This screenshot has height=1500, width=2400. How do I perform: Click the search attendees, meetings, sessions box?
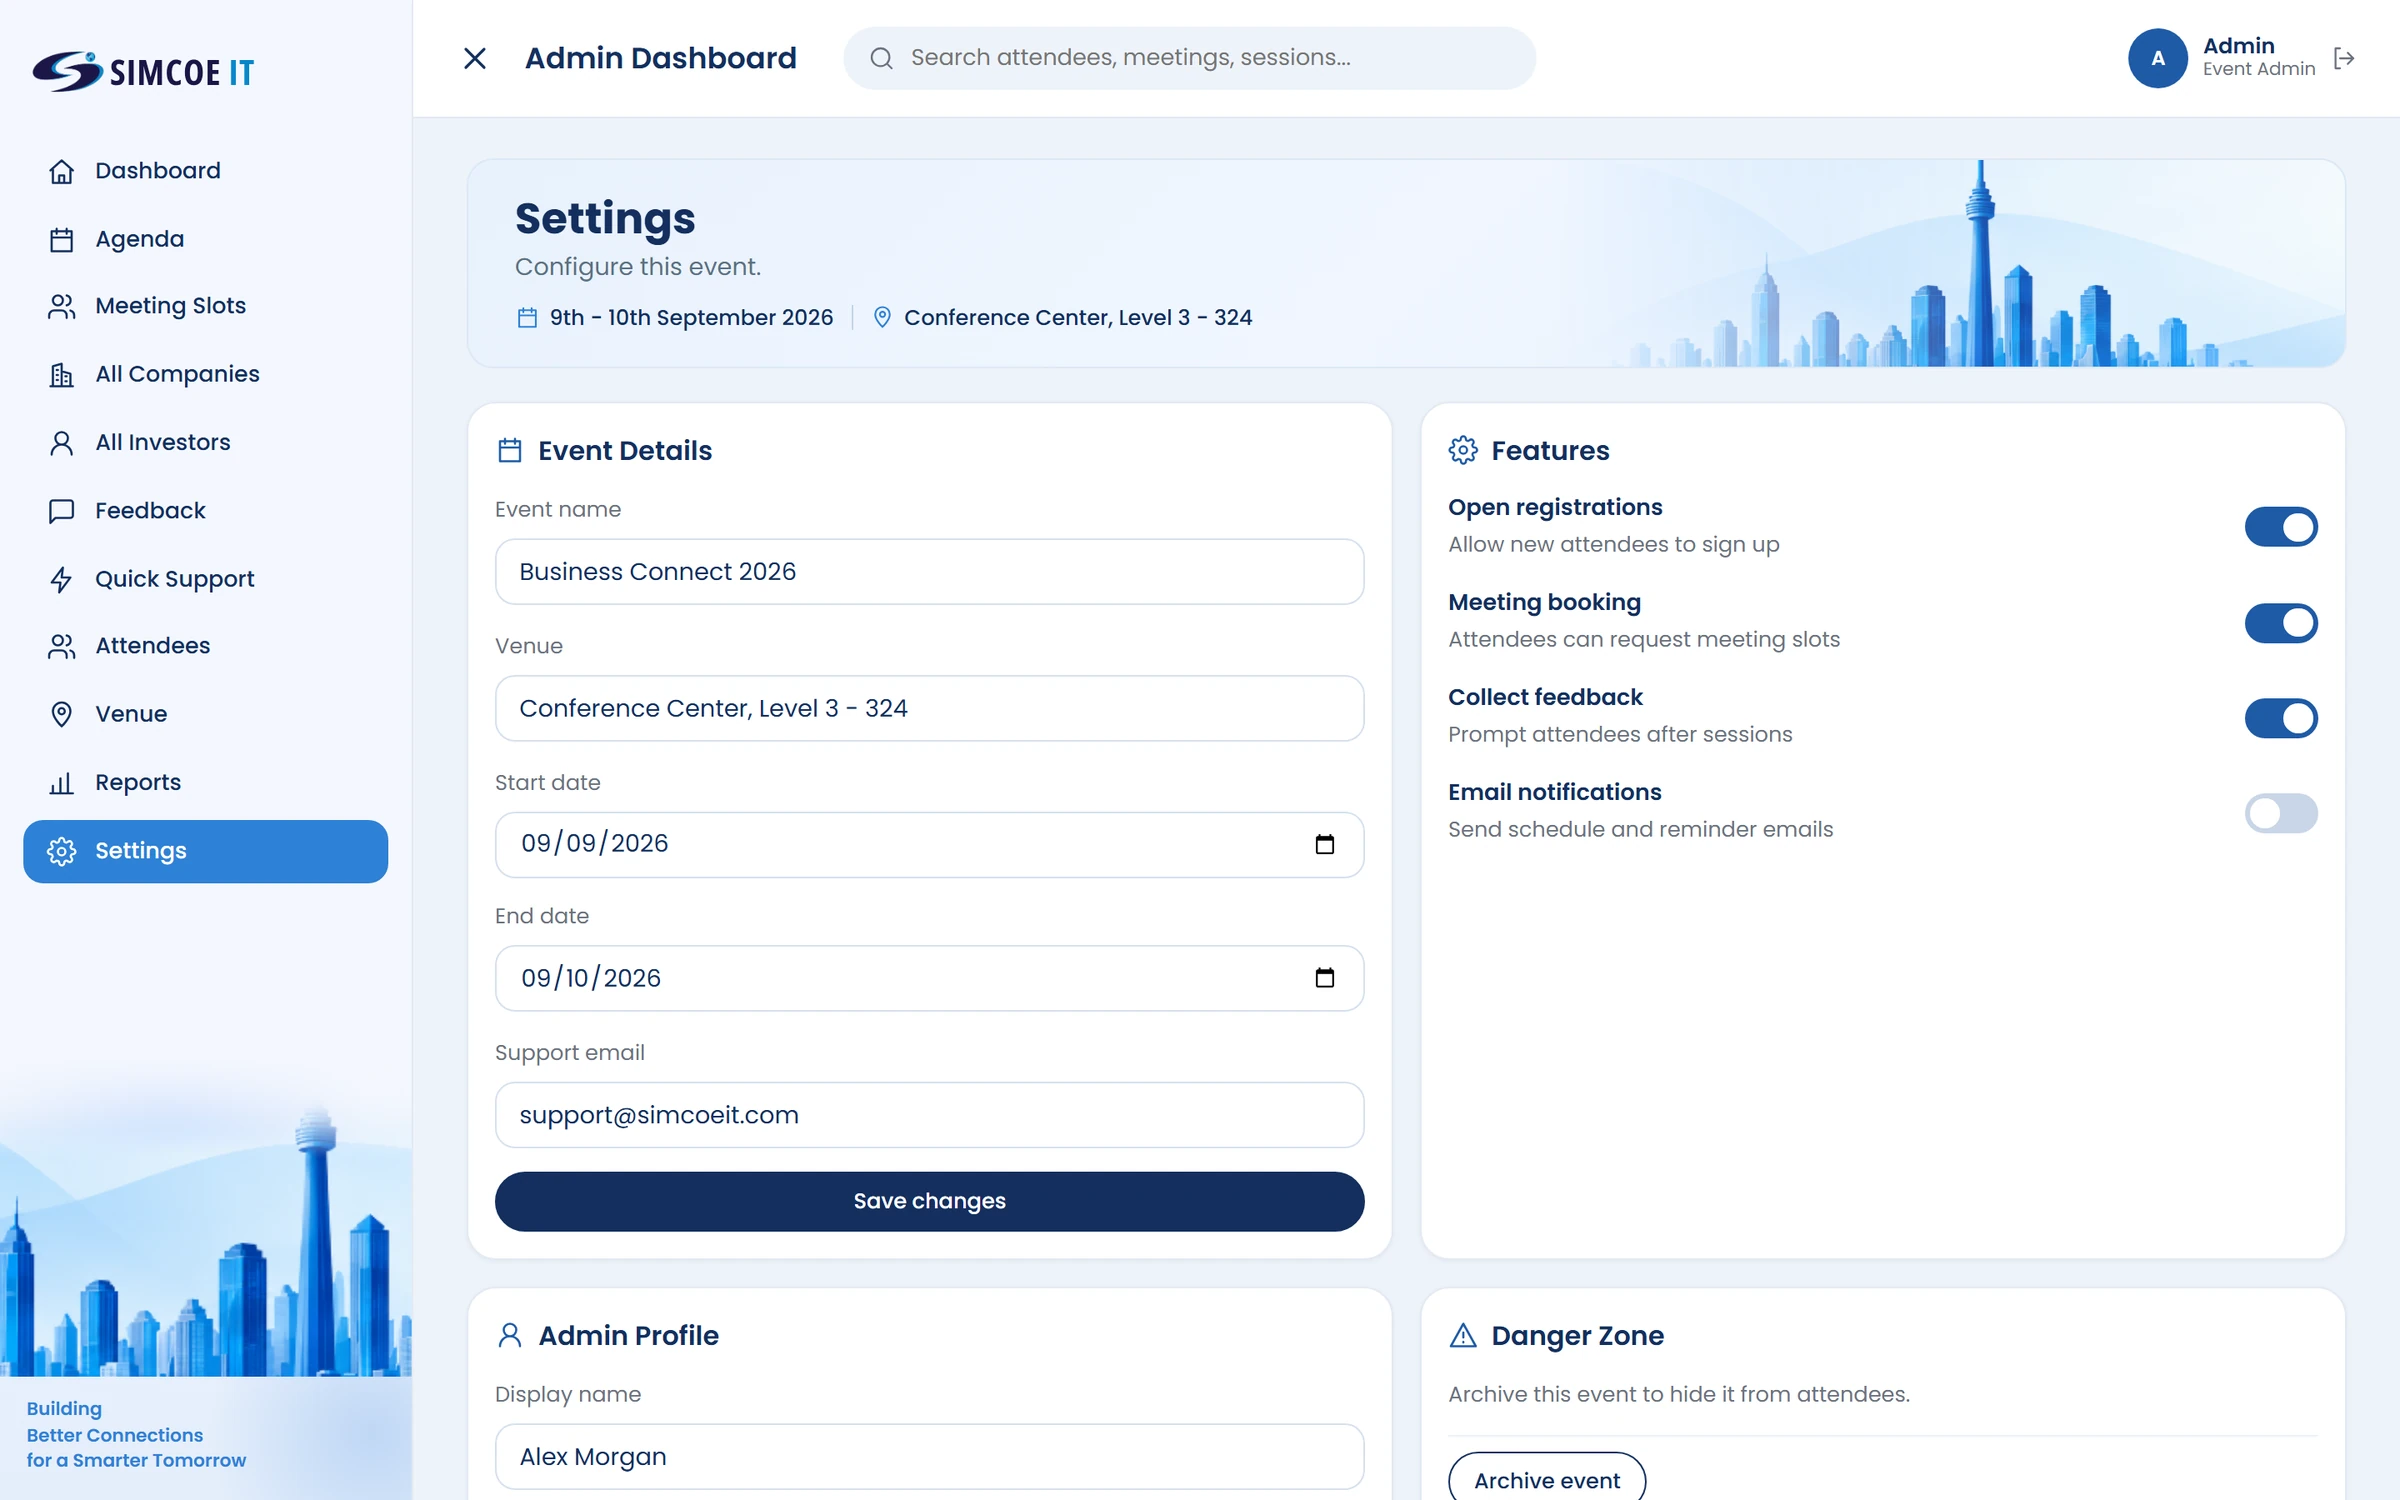[1189, 58]
